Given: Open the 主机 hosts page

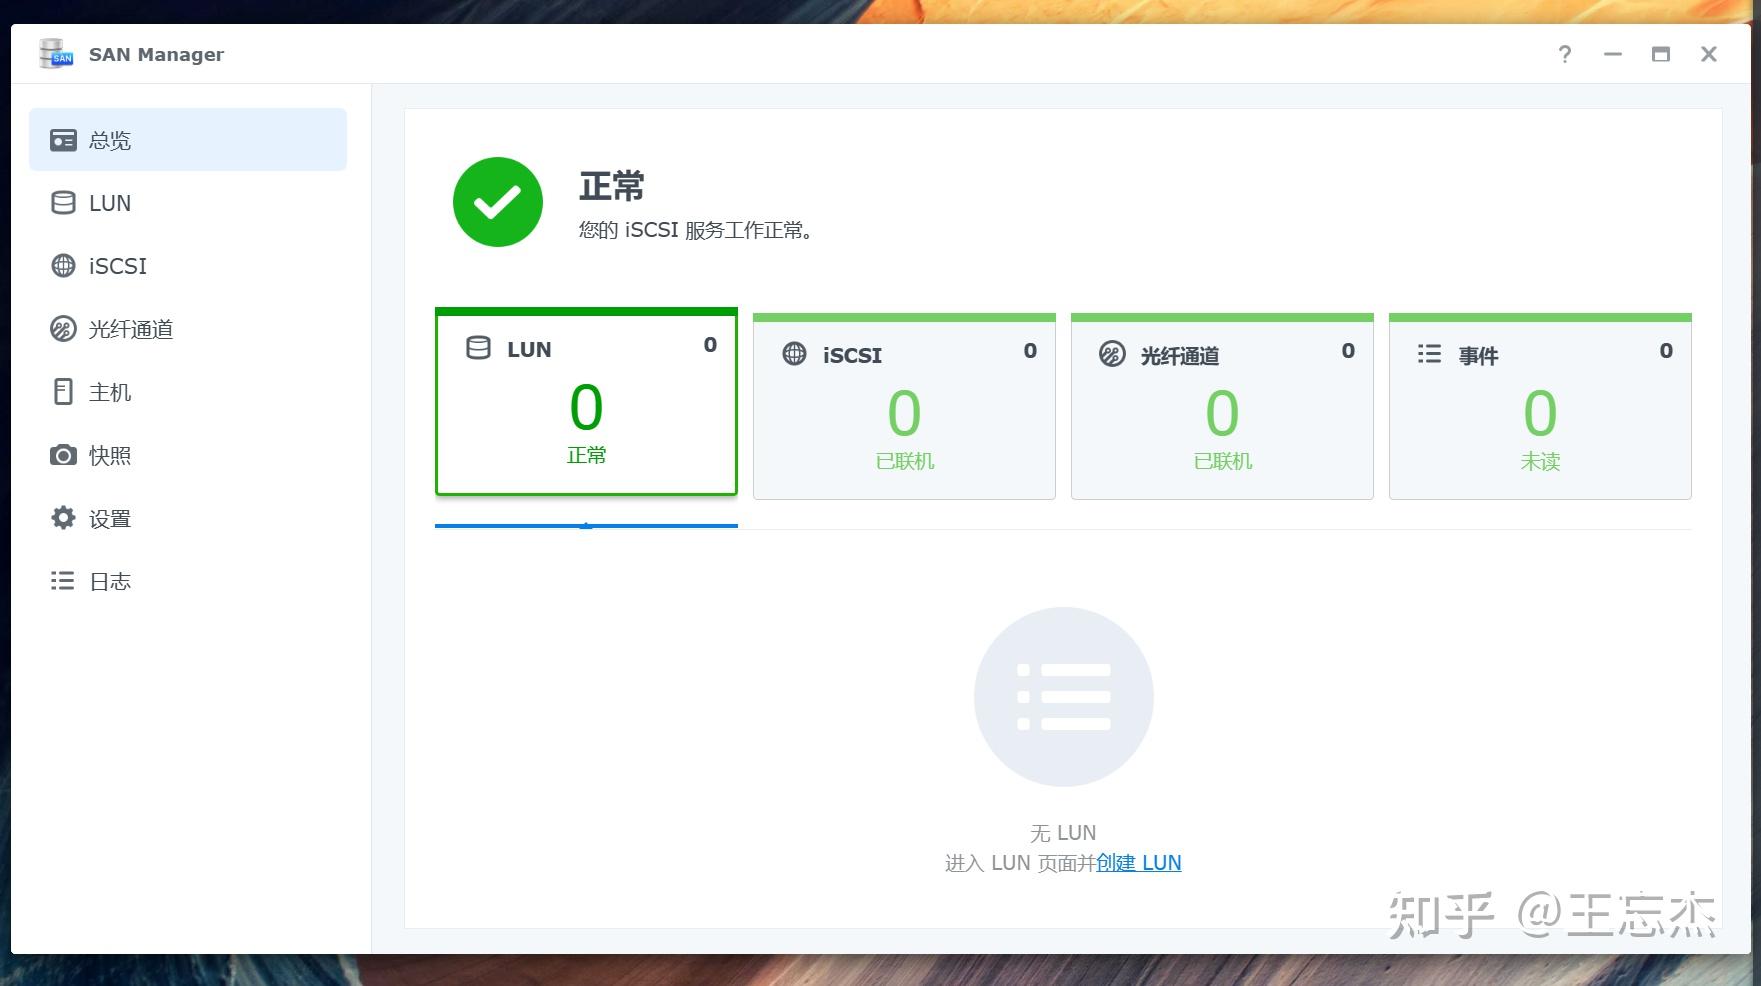Looking at the screenshot, I should tap(188, 392).
